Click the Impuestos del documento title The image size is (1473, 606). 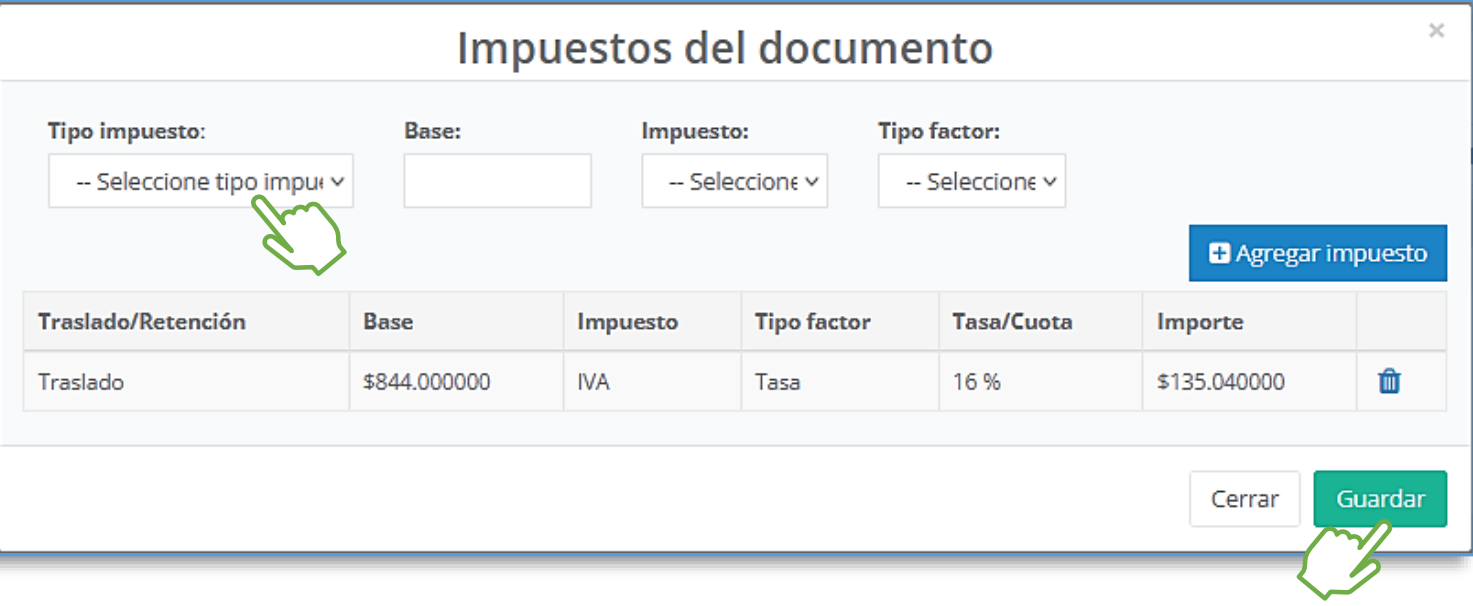[724, 48]
